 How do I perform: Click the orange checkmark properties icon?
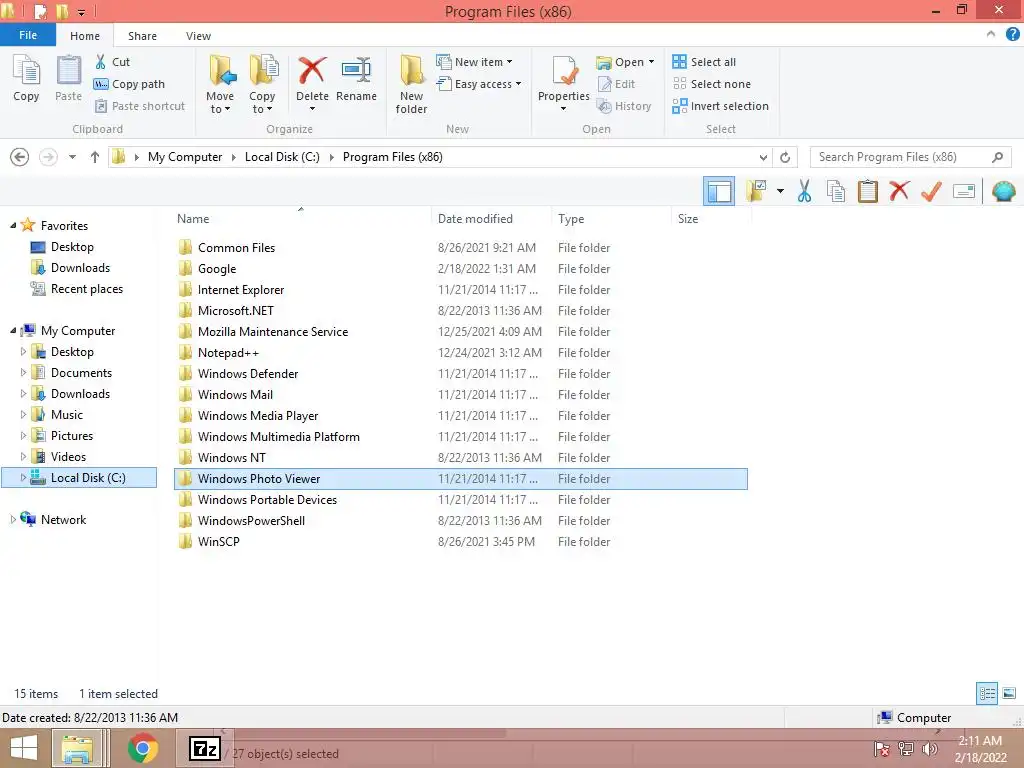[x=931, y=191]
